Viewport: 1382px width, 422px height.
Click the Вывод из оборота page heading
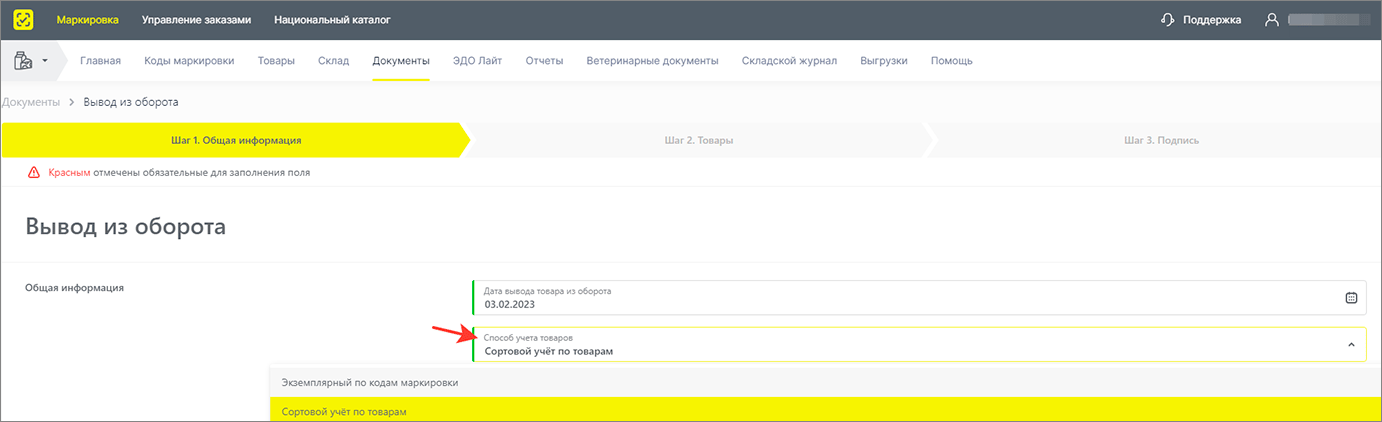pos(125,226)
